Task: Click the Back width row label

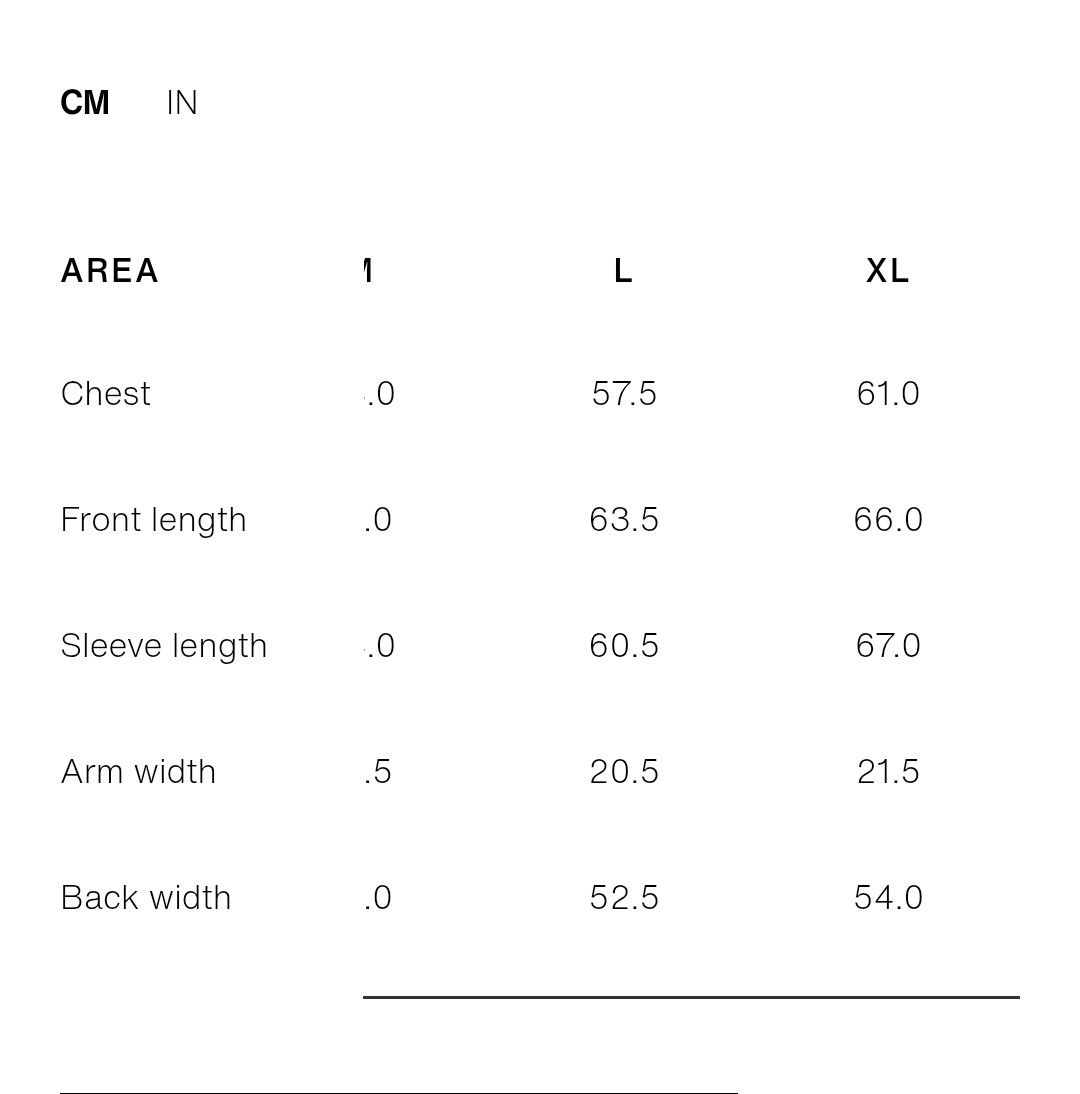Action: [146, 898]
